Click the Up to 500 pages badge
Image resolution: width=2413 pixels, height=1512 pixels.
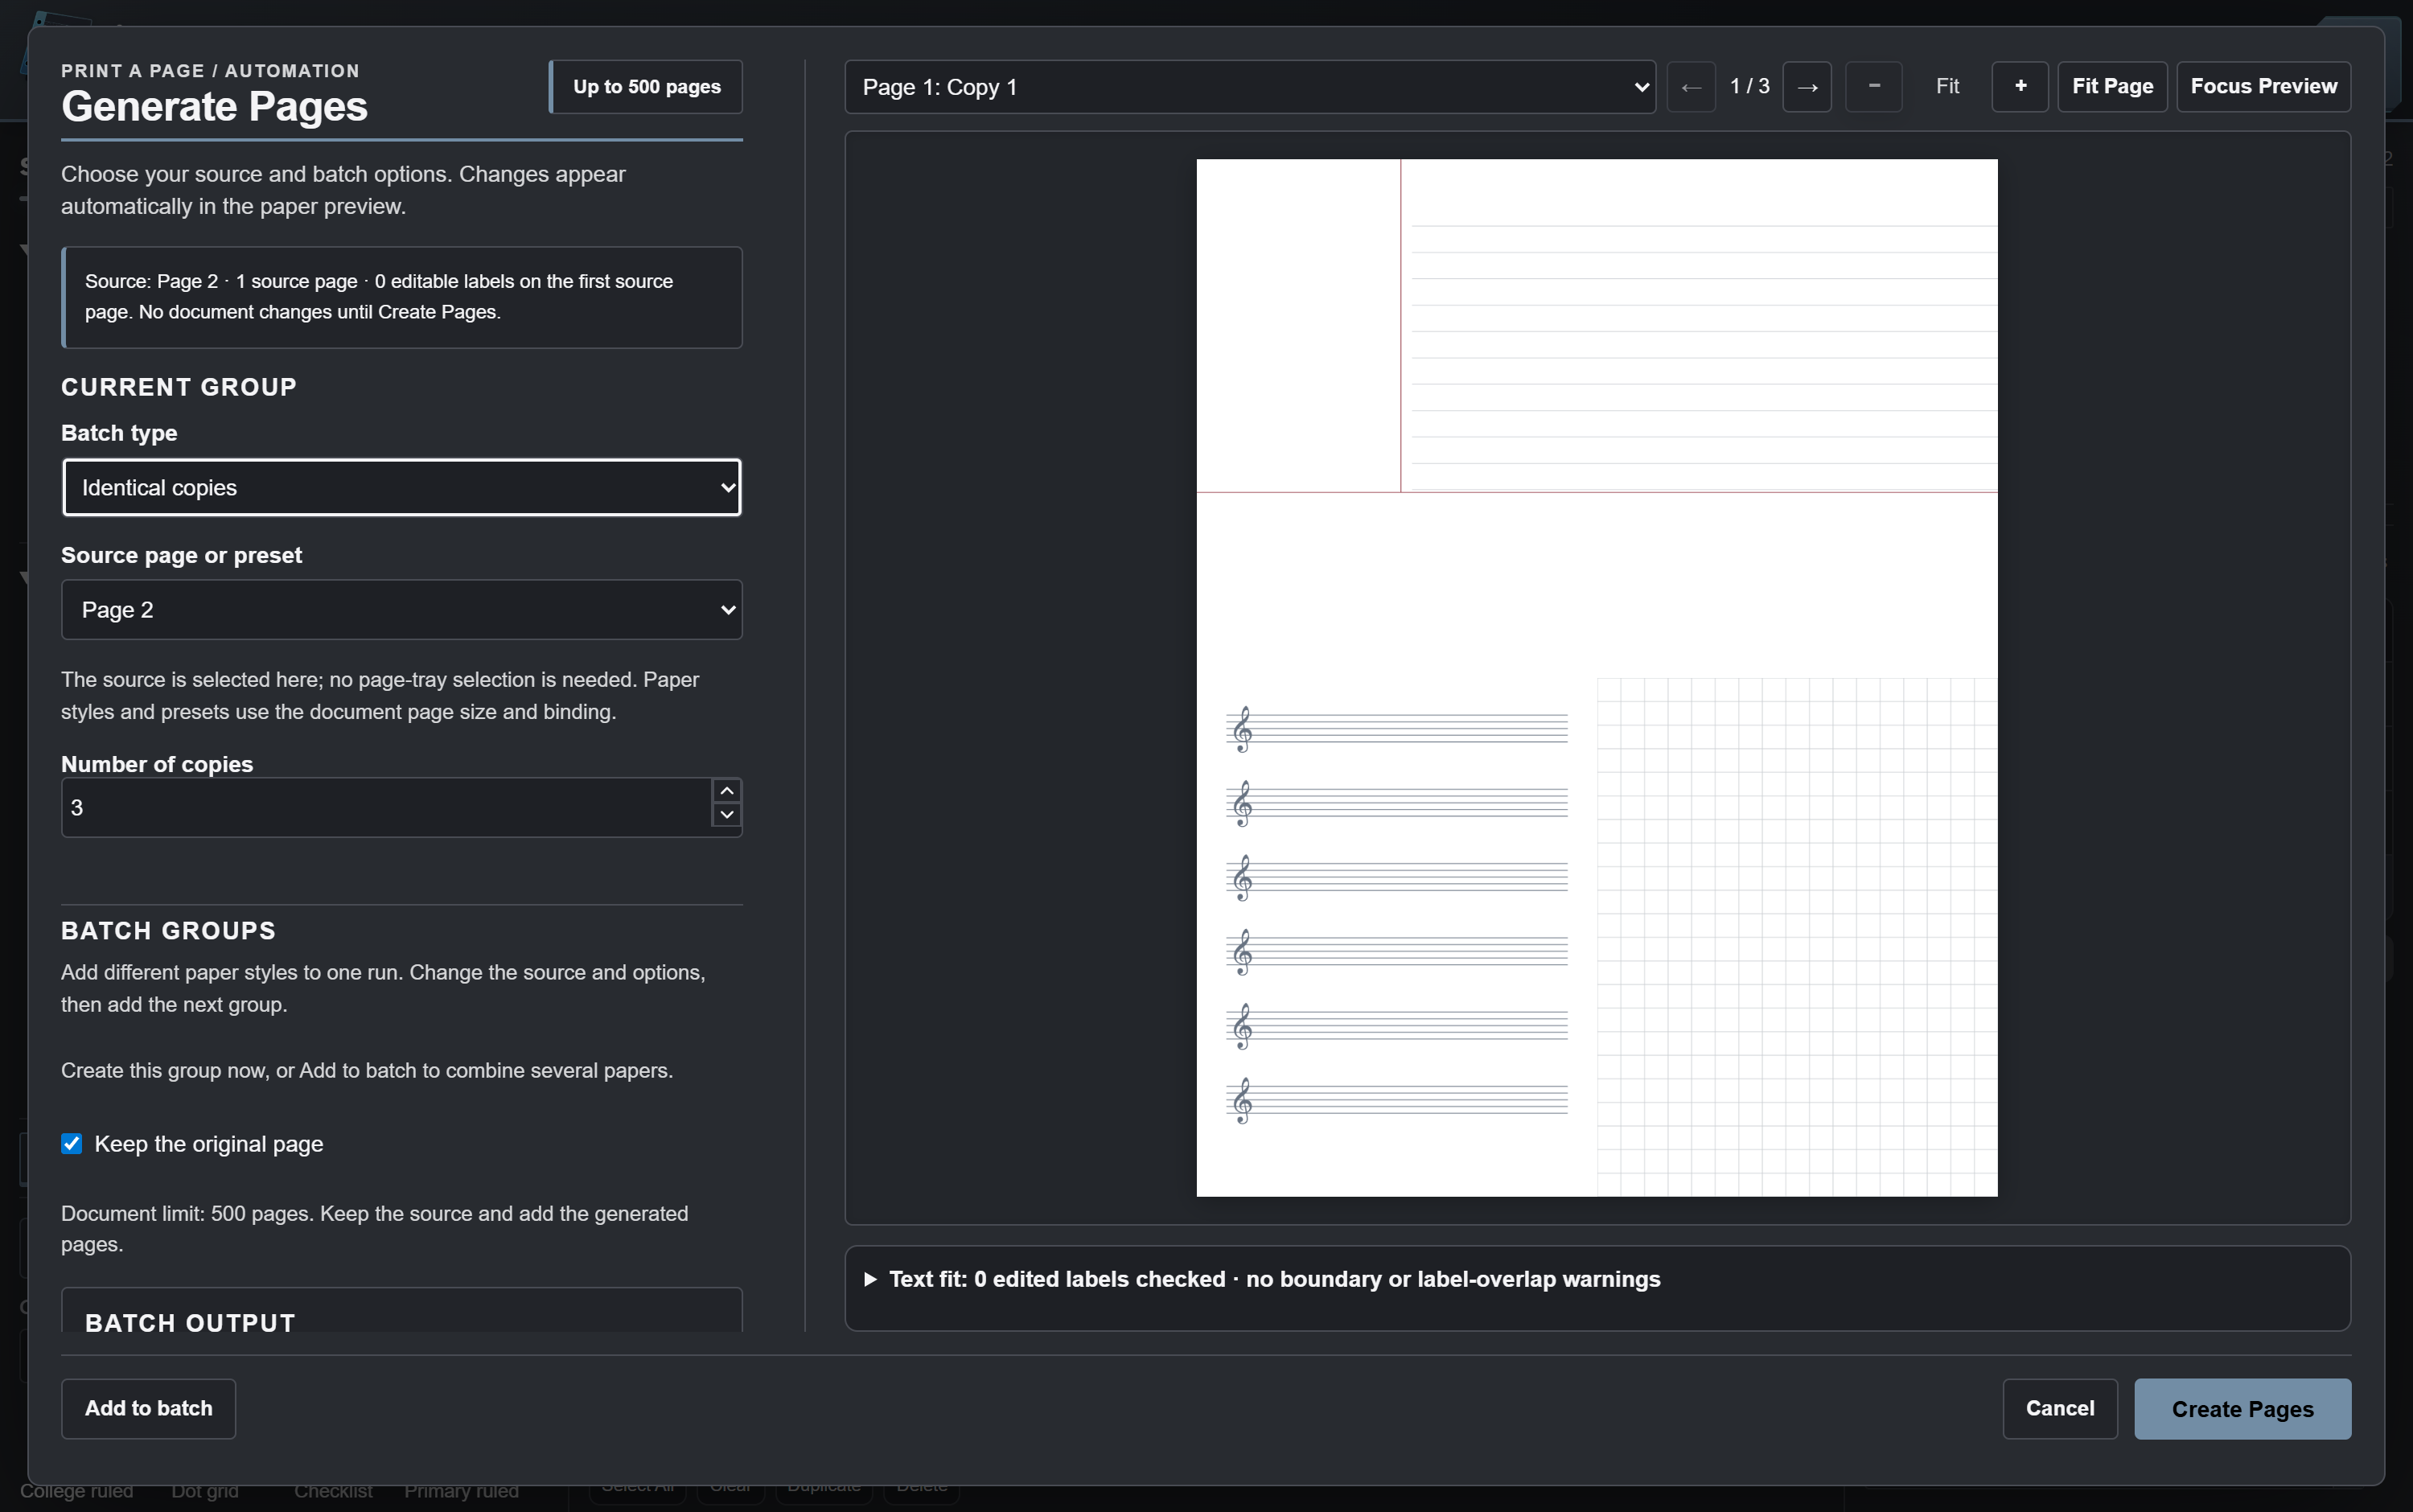tap(646, 87)
